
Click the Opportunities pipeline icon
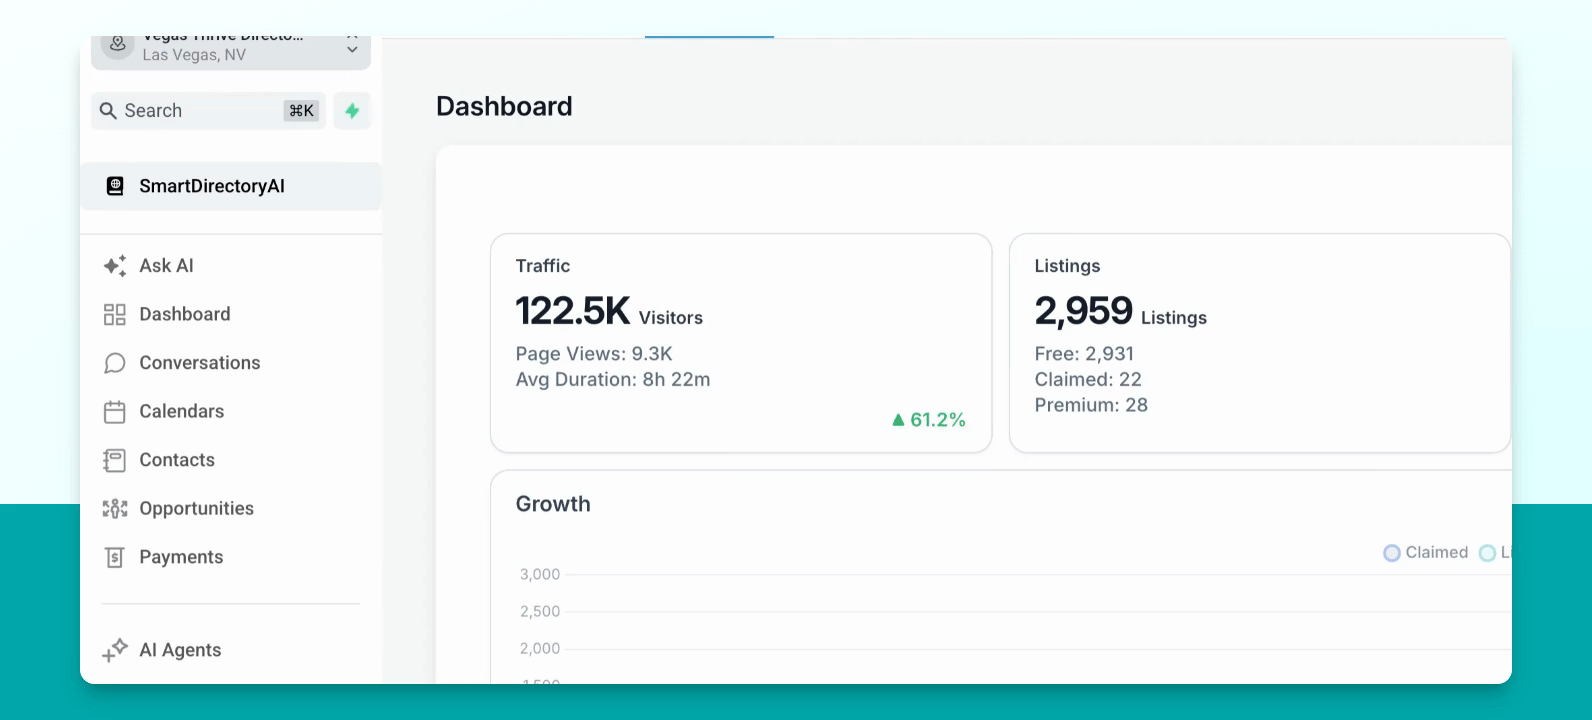point(115,509)
